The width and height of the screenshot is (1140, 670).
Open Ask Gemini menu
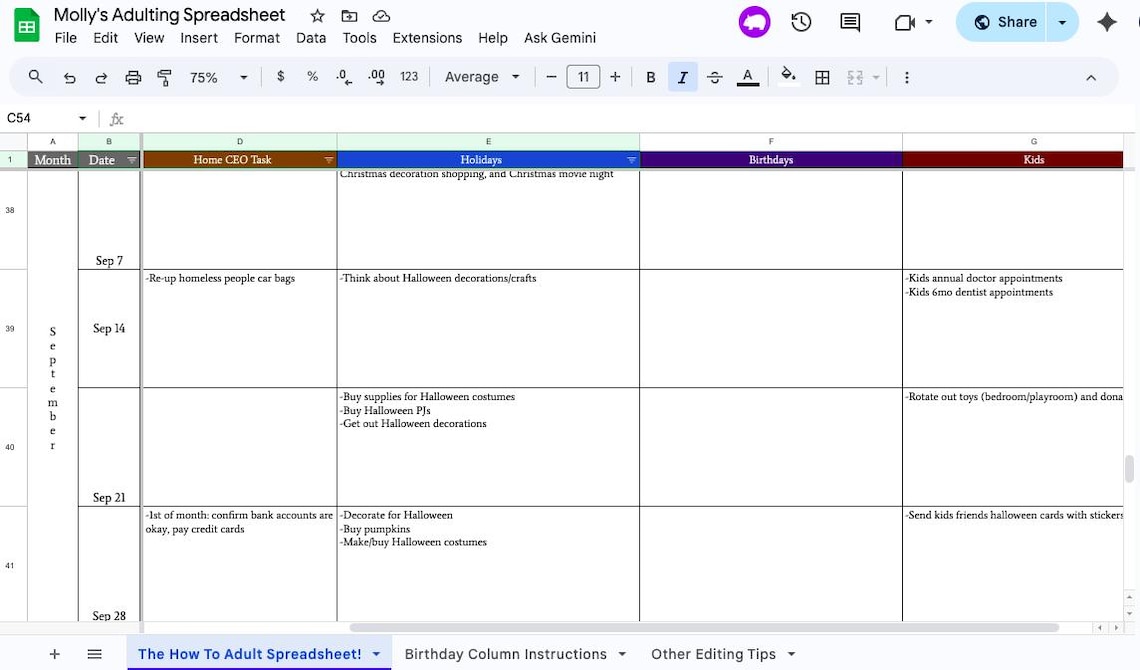(560, 38)
